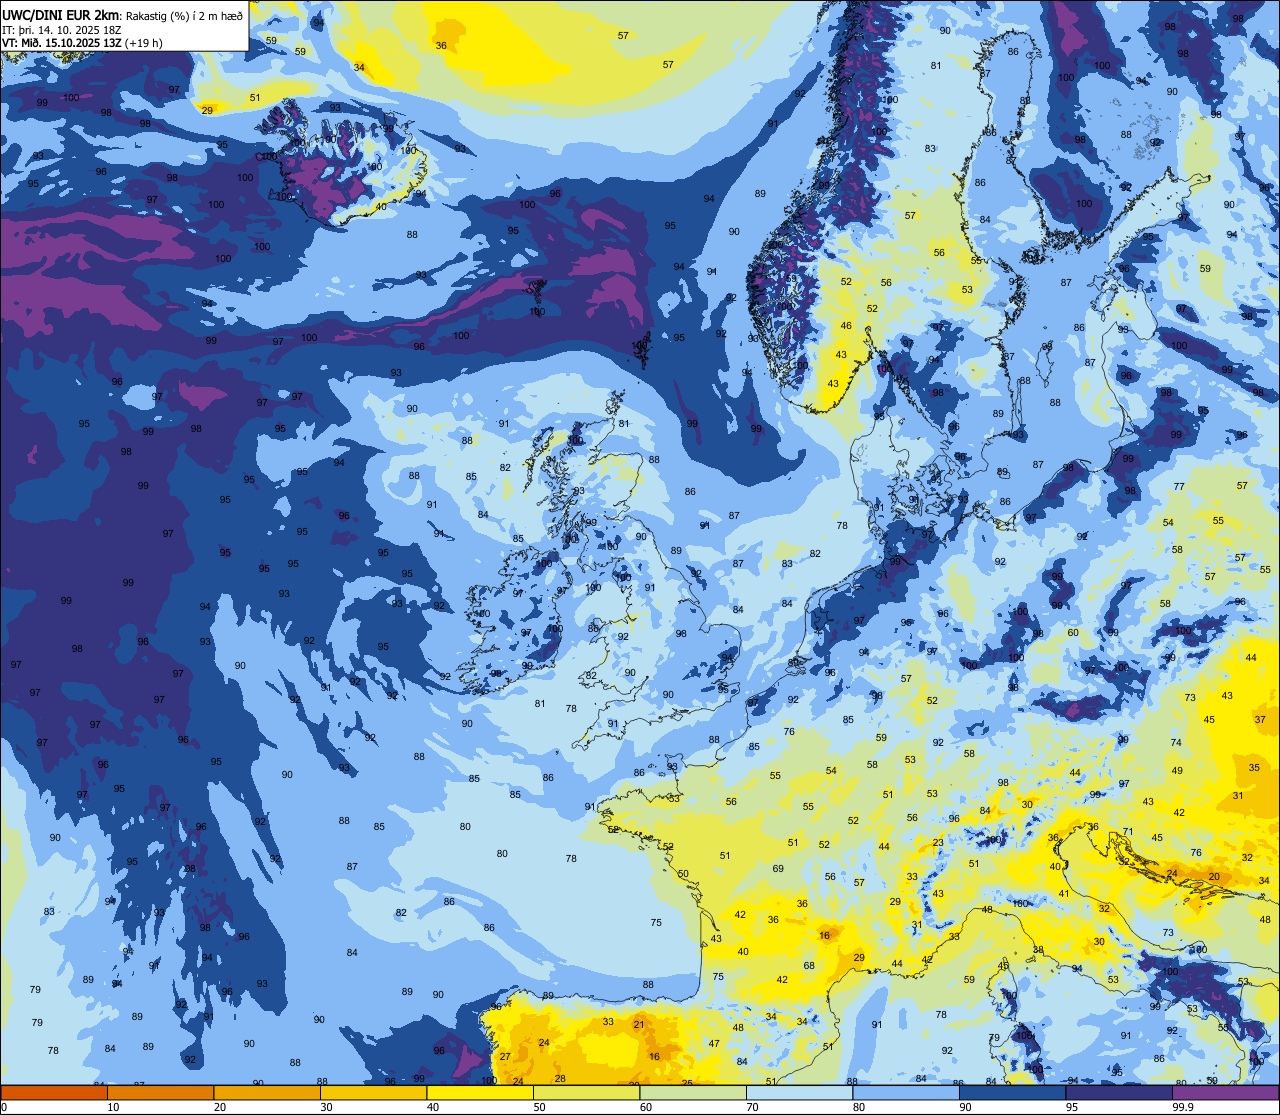Select the legend tick label 99.9
This screenshot has height=1115, width=1280.
click(1183, 1107)
